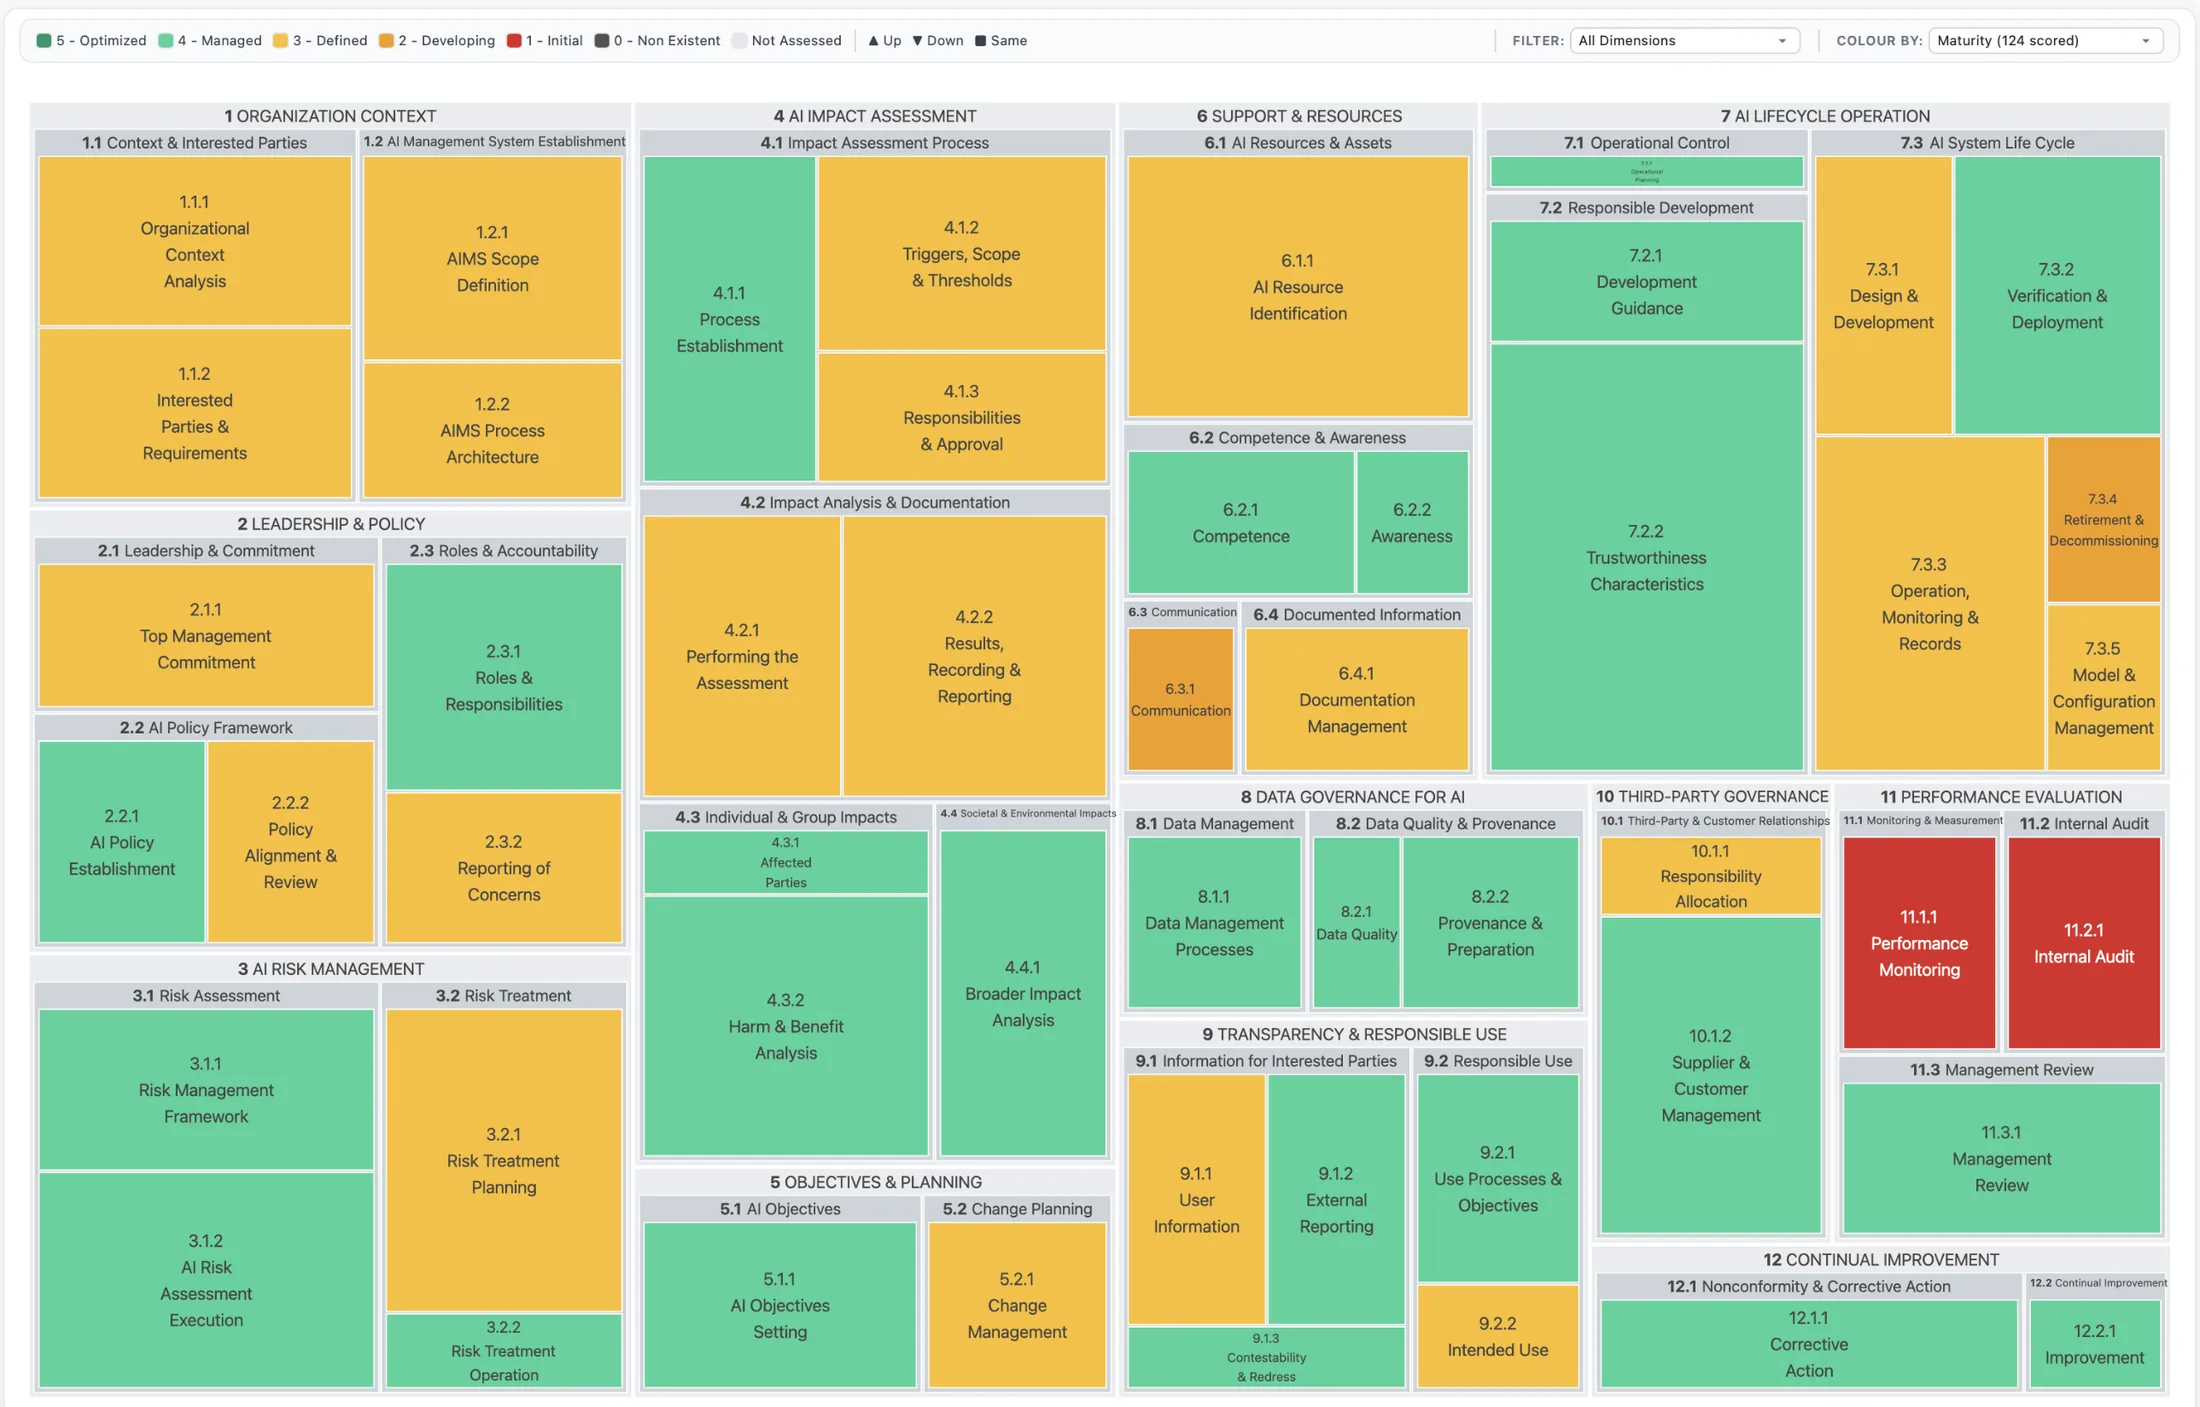
Task: Open the All Dimensions filter dropdown
Action: [1684, 41]
